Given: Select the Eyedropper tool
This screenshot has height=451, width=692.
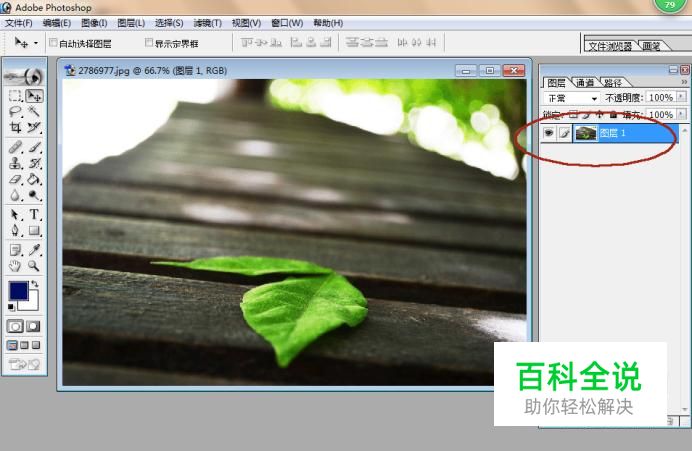Looking at the screenshot, I should 34,250.
